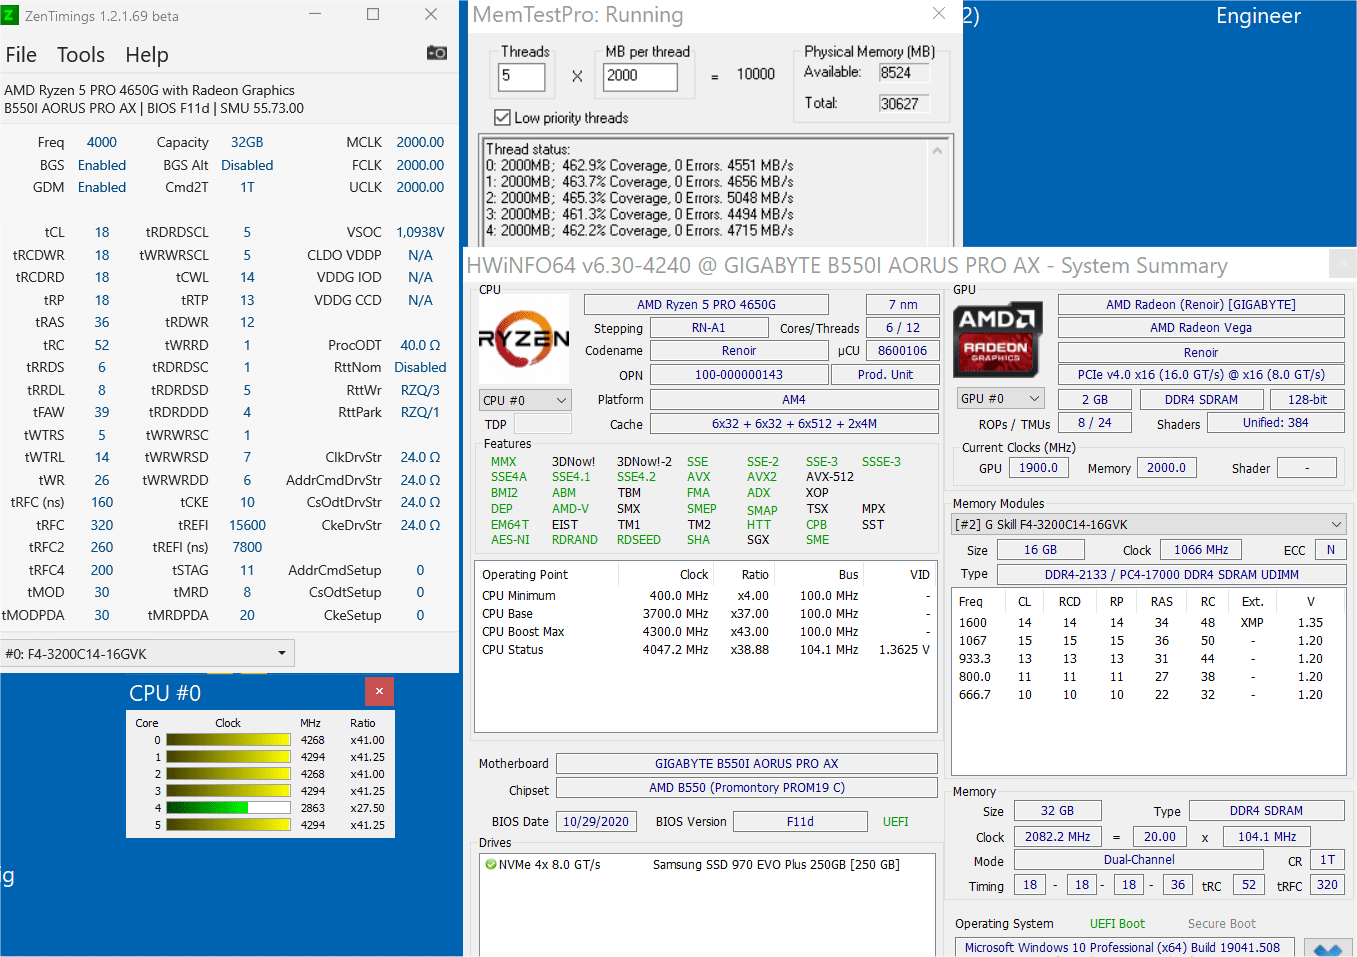Click core 4 clock usage bar

tap(228, 807)
